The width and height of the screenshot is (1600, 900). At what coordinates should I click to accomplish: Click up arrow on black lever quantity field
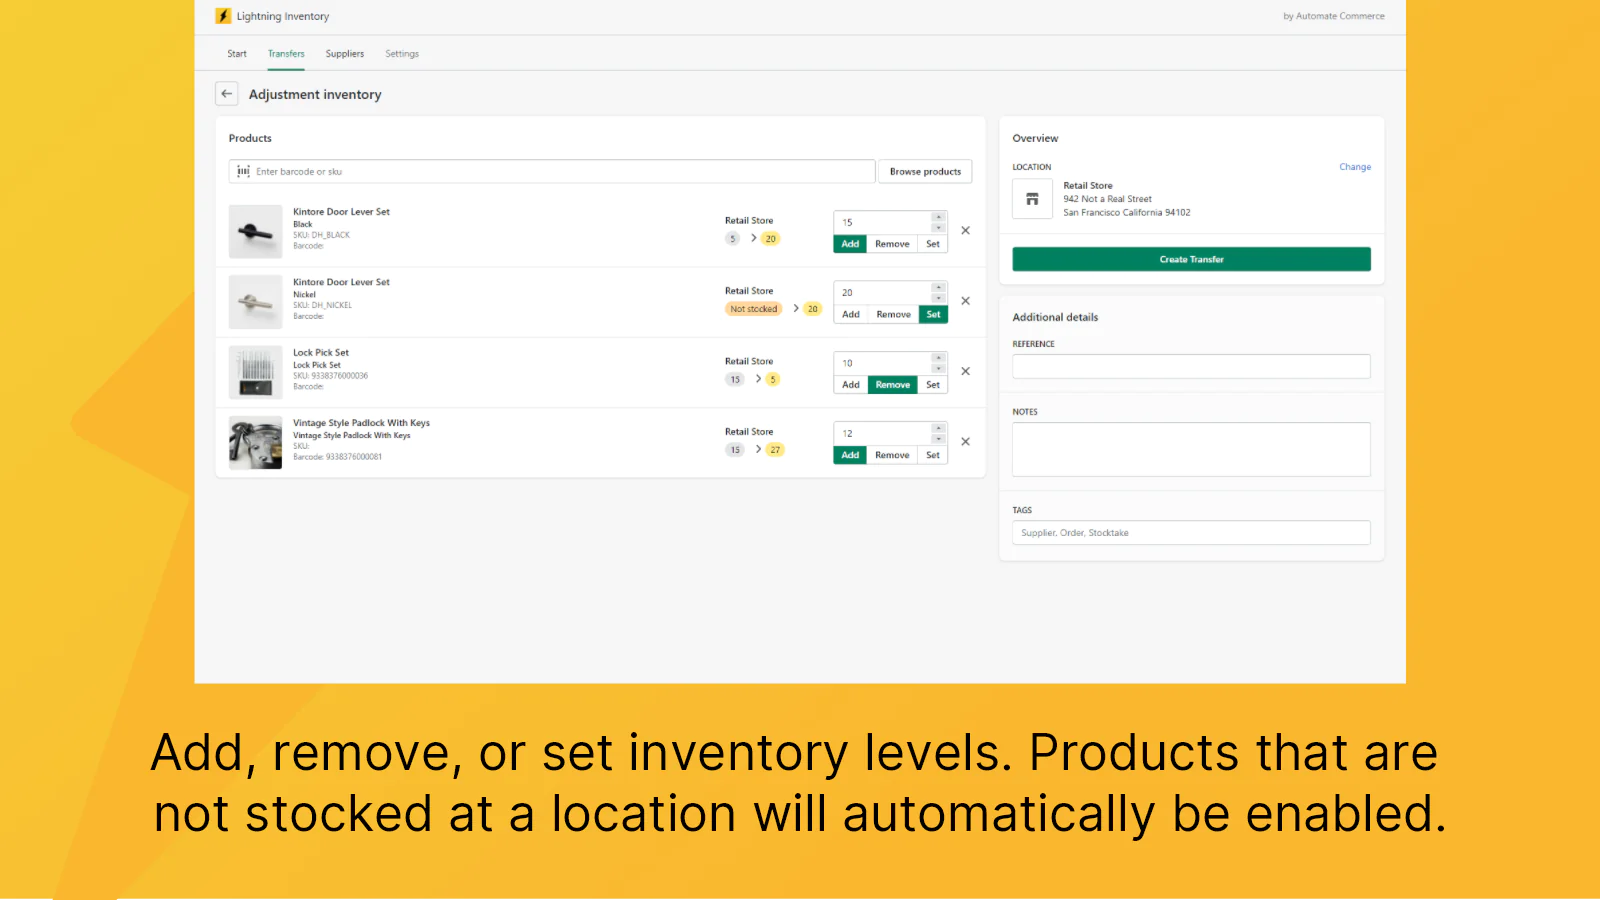tap(939, 218)
